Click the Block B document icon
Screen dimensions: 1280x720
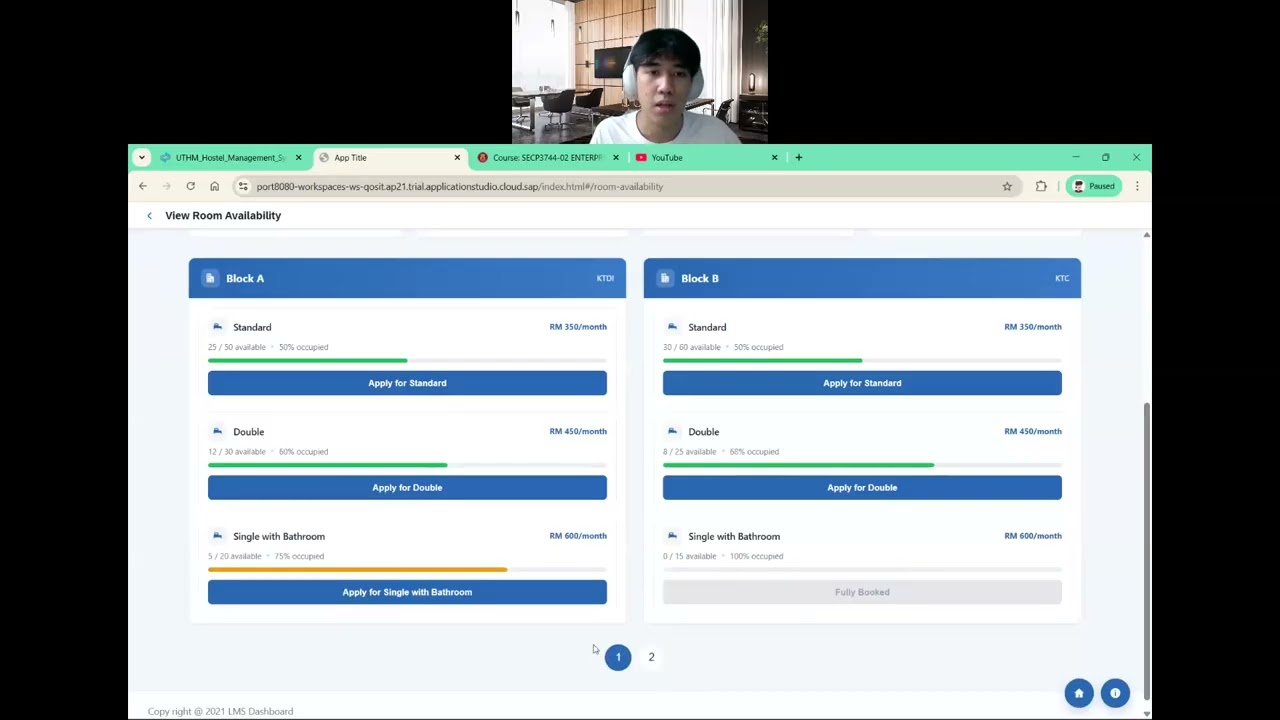coord(664,278)
